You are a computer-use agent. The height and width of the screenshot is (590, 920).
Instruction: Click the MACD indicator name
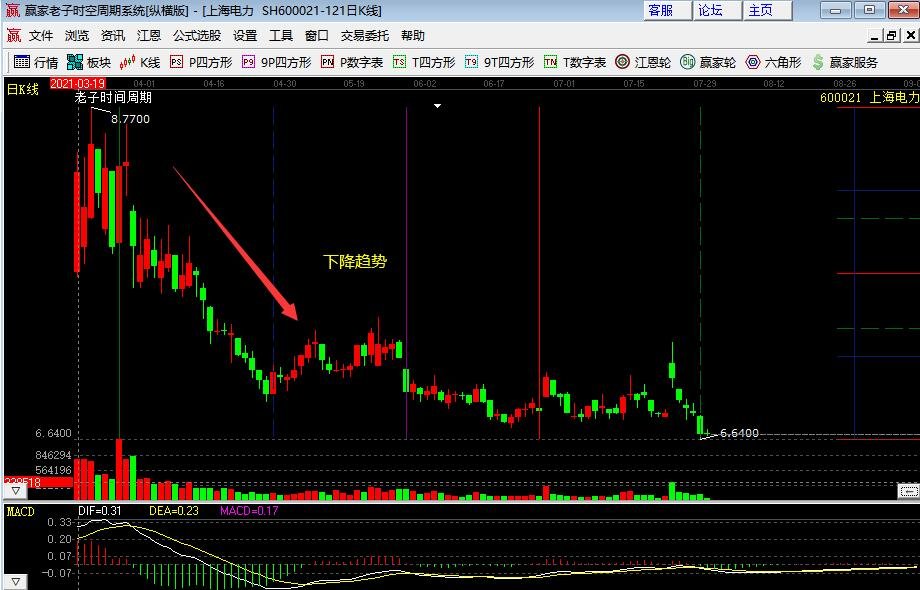21,512
